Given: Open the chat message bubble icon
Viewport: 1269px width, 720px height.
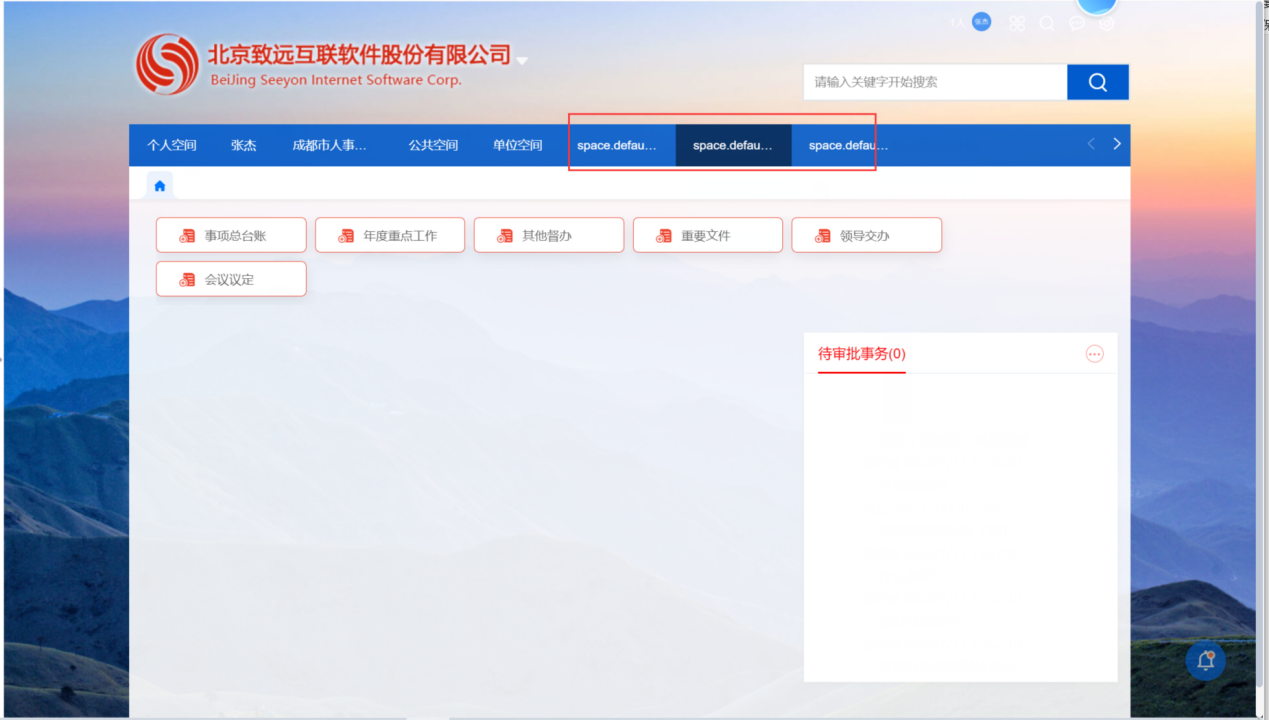Looking at the screenshot, I should 1077,23.
